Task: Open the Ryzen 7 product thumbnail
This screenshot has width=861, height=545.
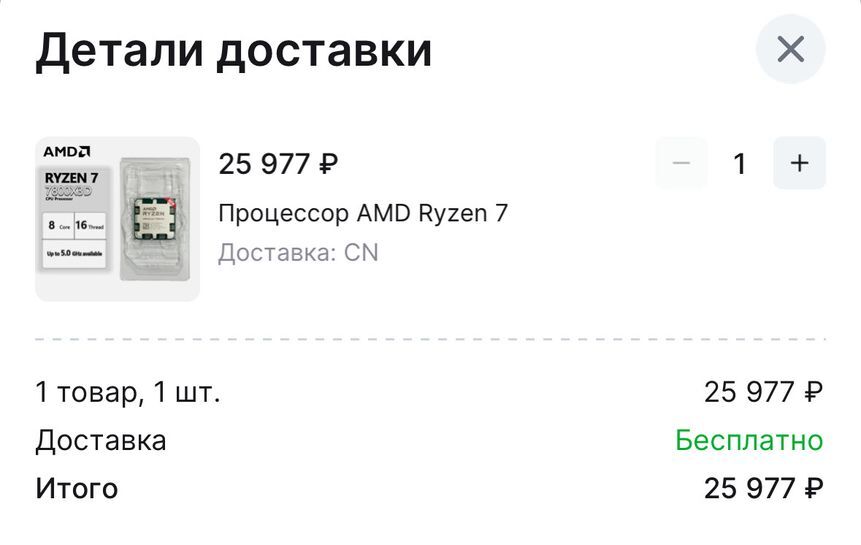Action: (117, 219)
